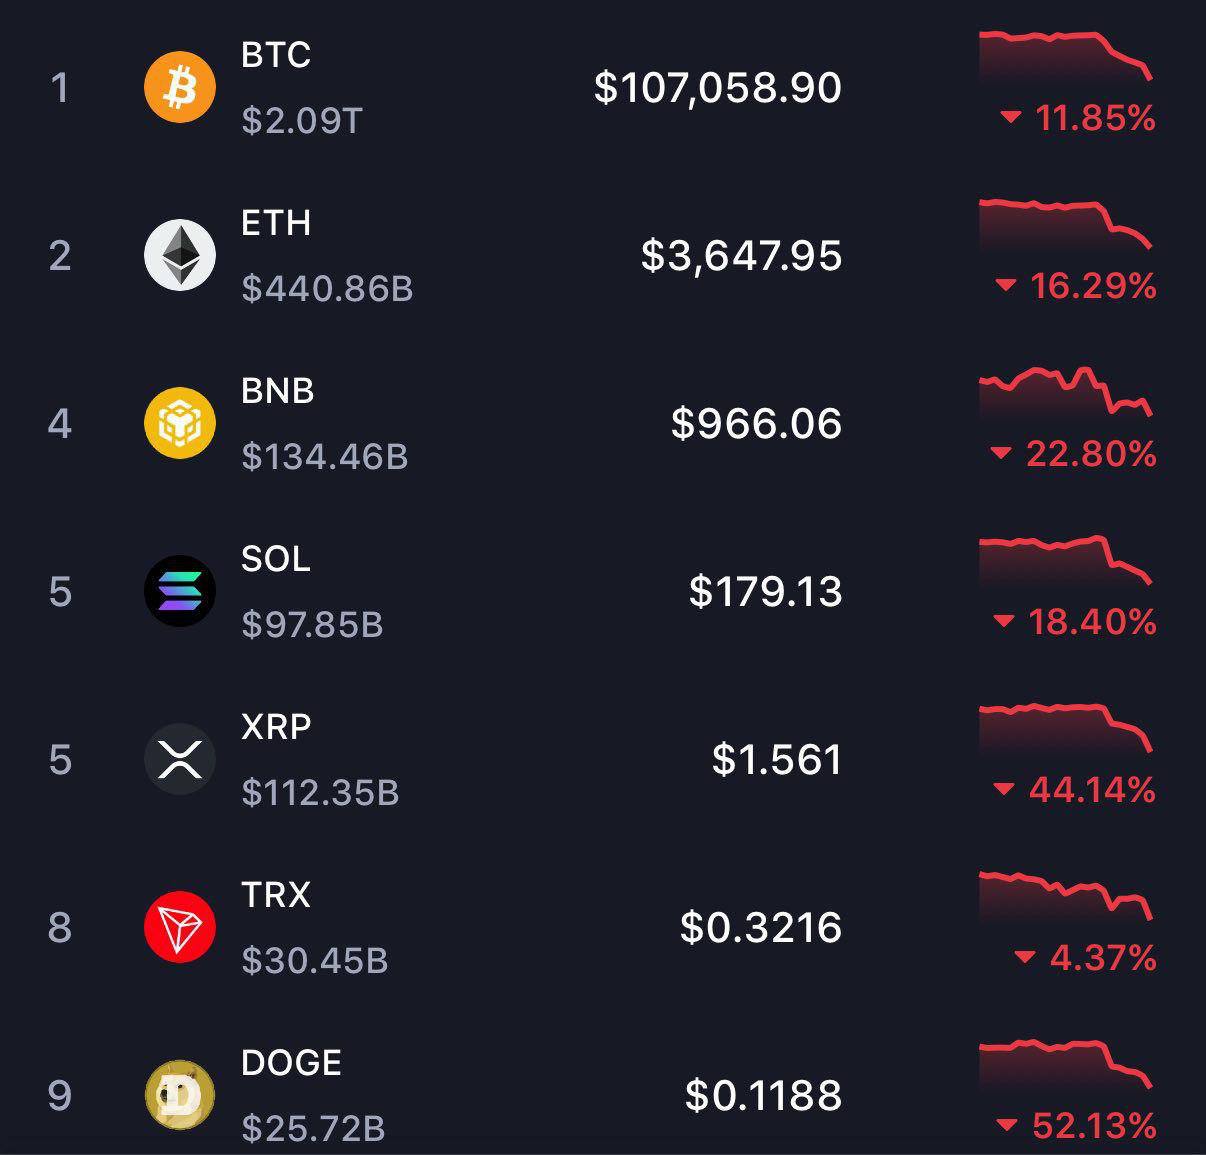The image size is (1206, 1155).
Task: Click the XRP price $1.561
Action: [x=776, y=760]
